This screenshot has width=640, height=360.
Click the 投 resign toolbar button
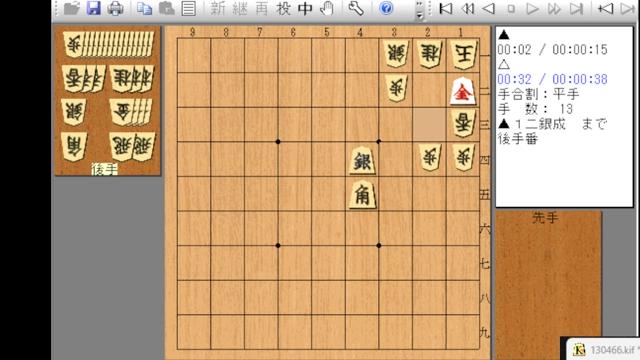pos(283,8)
